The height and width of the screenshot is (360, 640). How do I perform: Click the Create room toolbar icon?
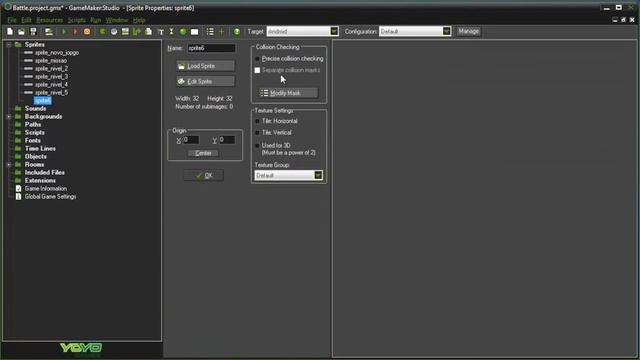[x=195, y=31]
